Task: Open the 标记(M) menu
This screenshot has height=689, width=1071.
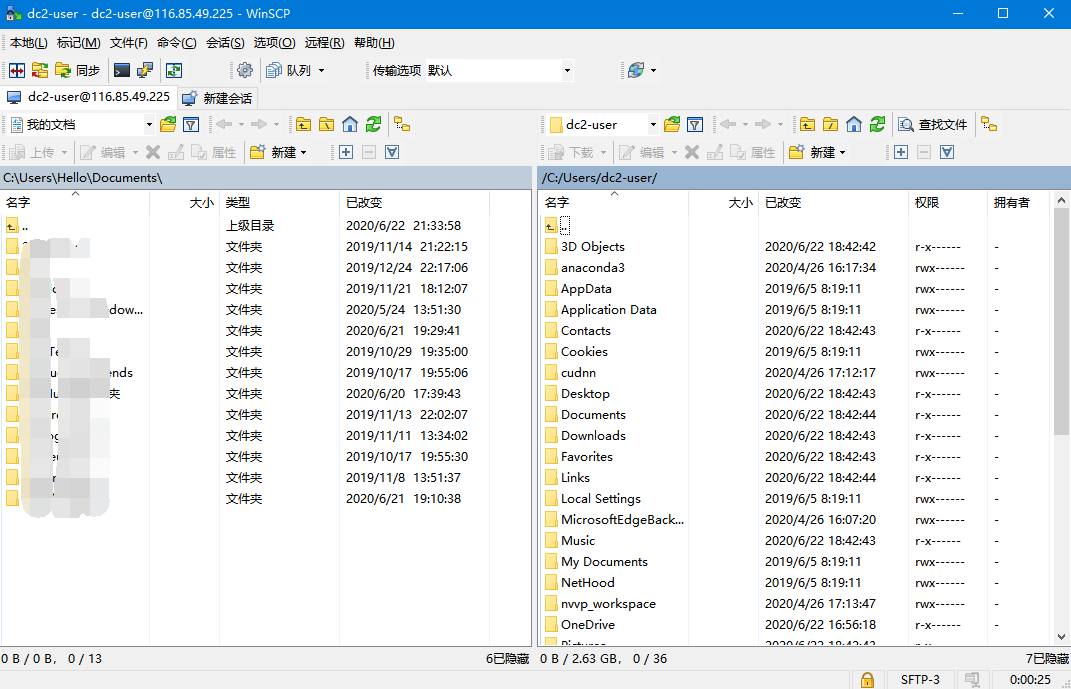Action: click(79, 43)
